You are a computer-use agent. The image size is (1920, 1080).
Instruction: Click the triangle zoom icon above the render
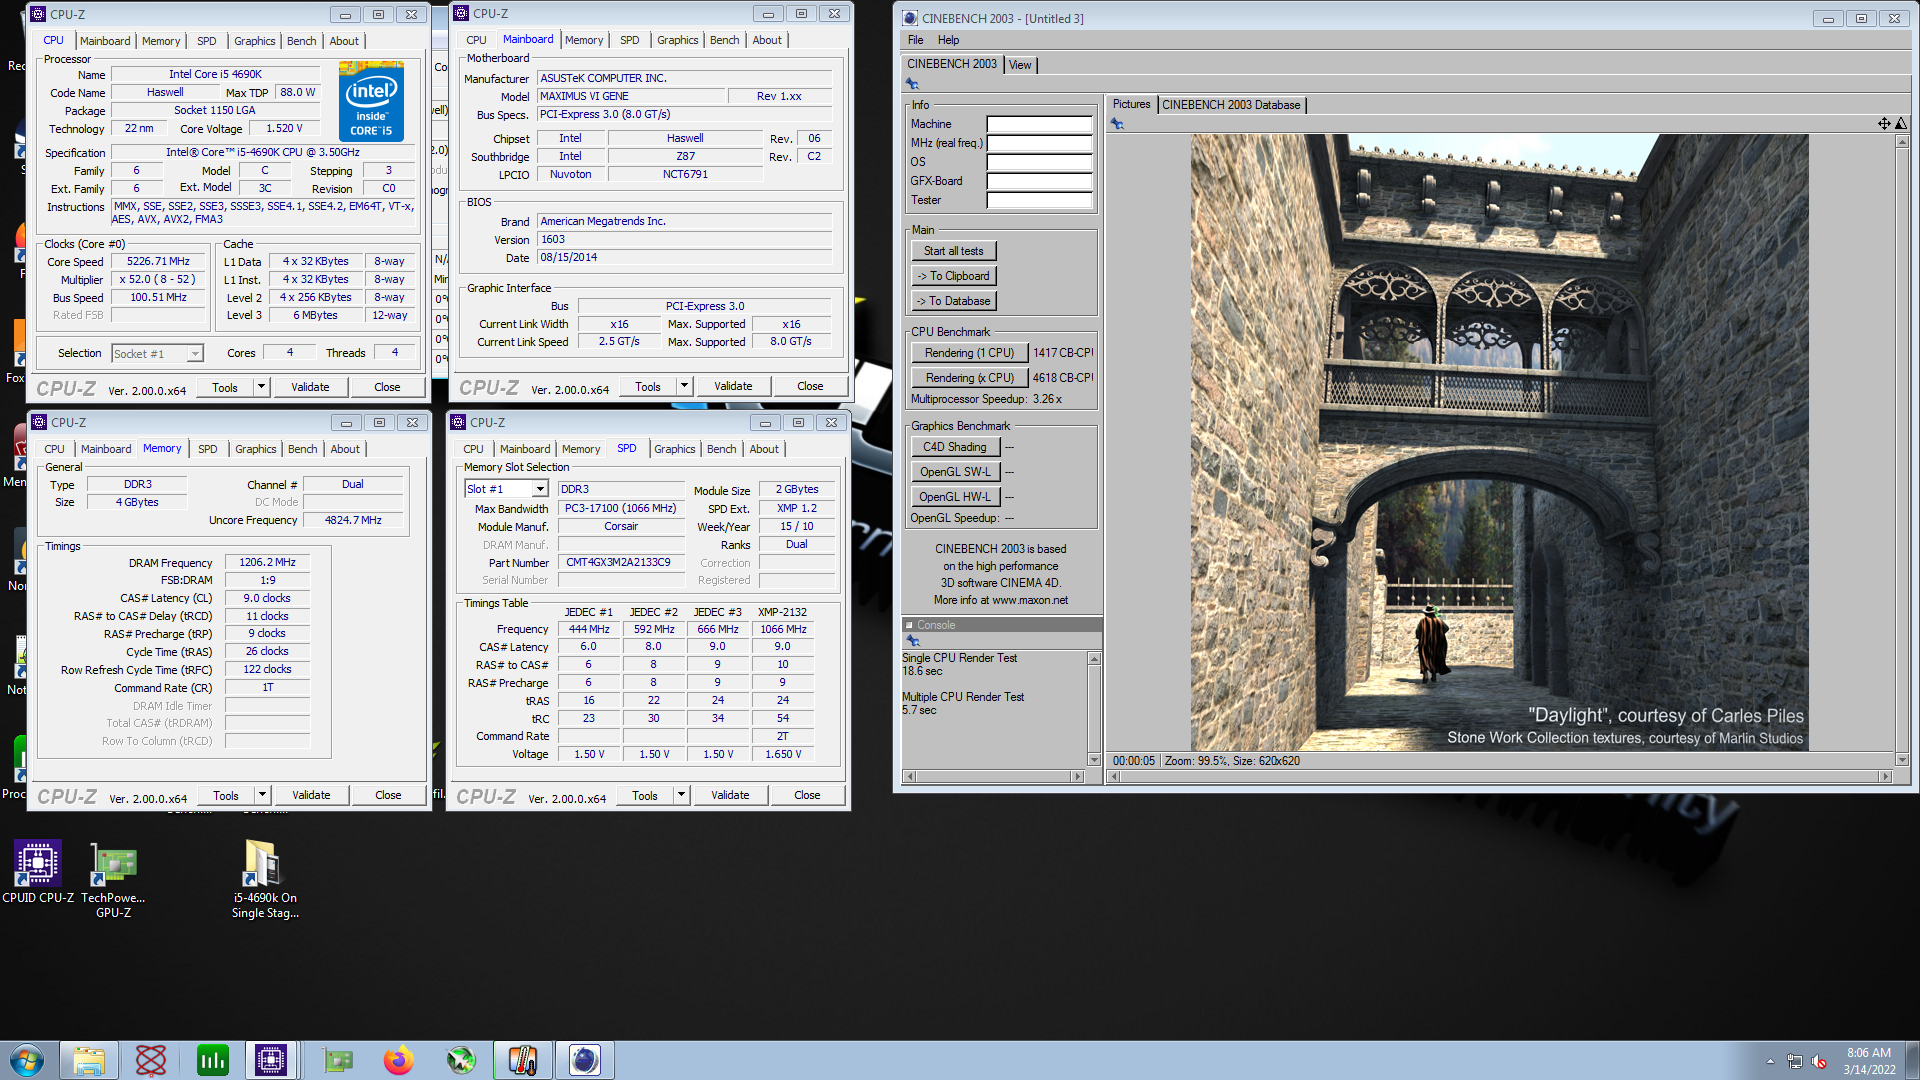(1901, 123)
